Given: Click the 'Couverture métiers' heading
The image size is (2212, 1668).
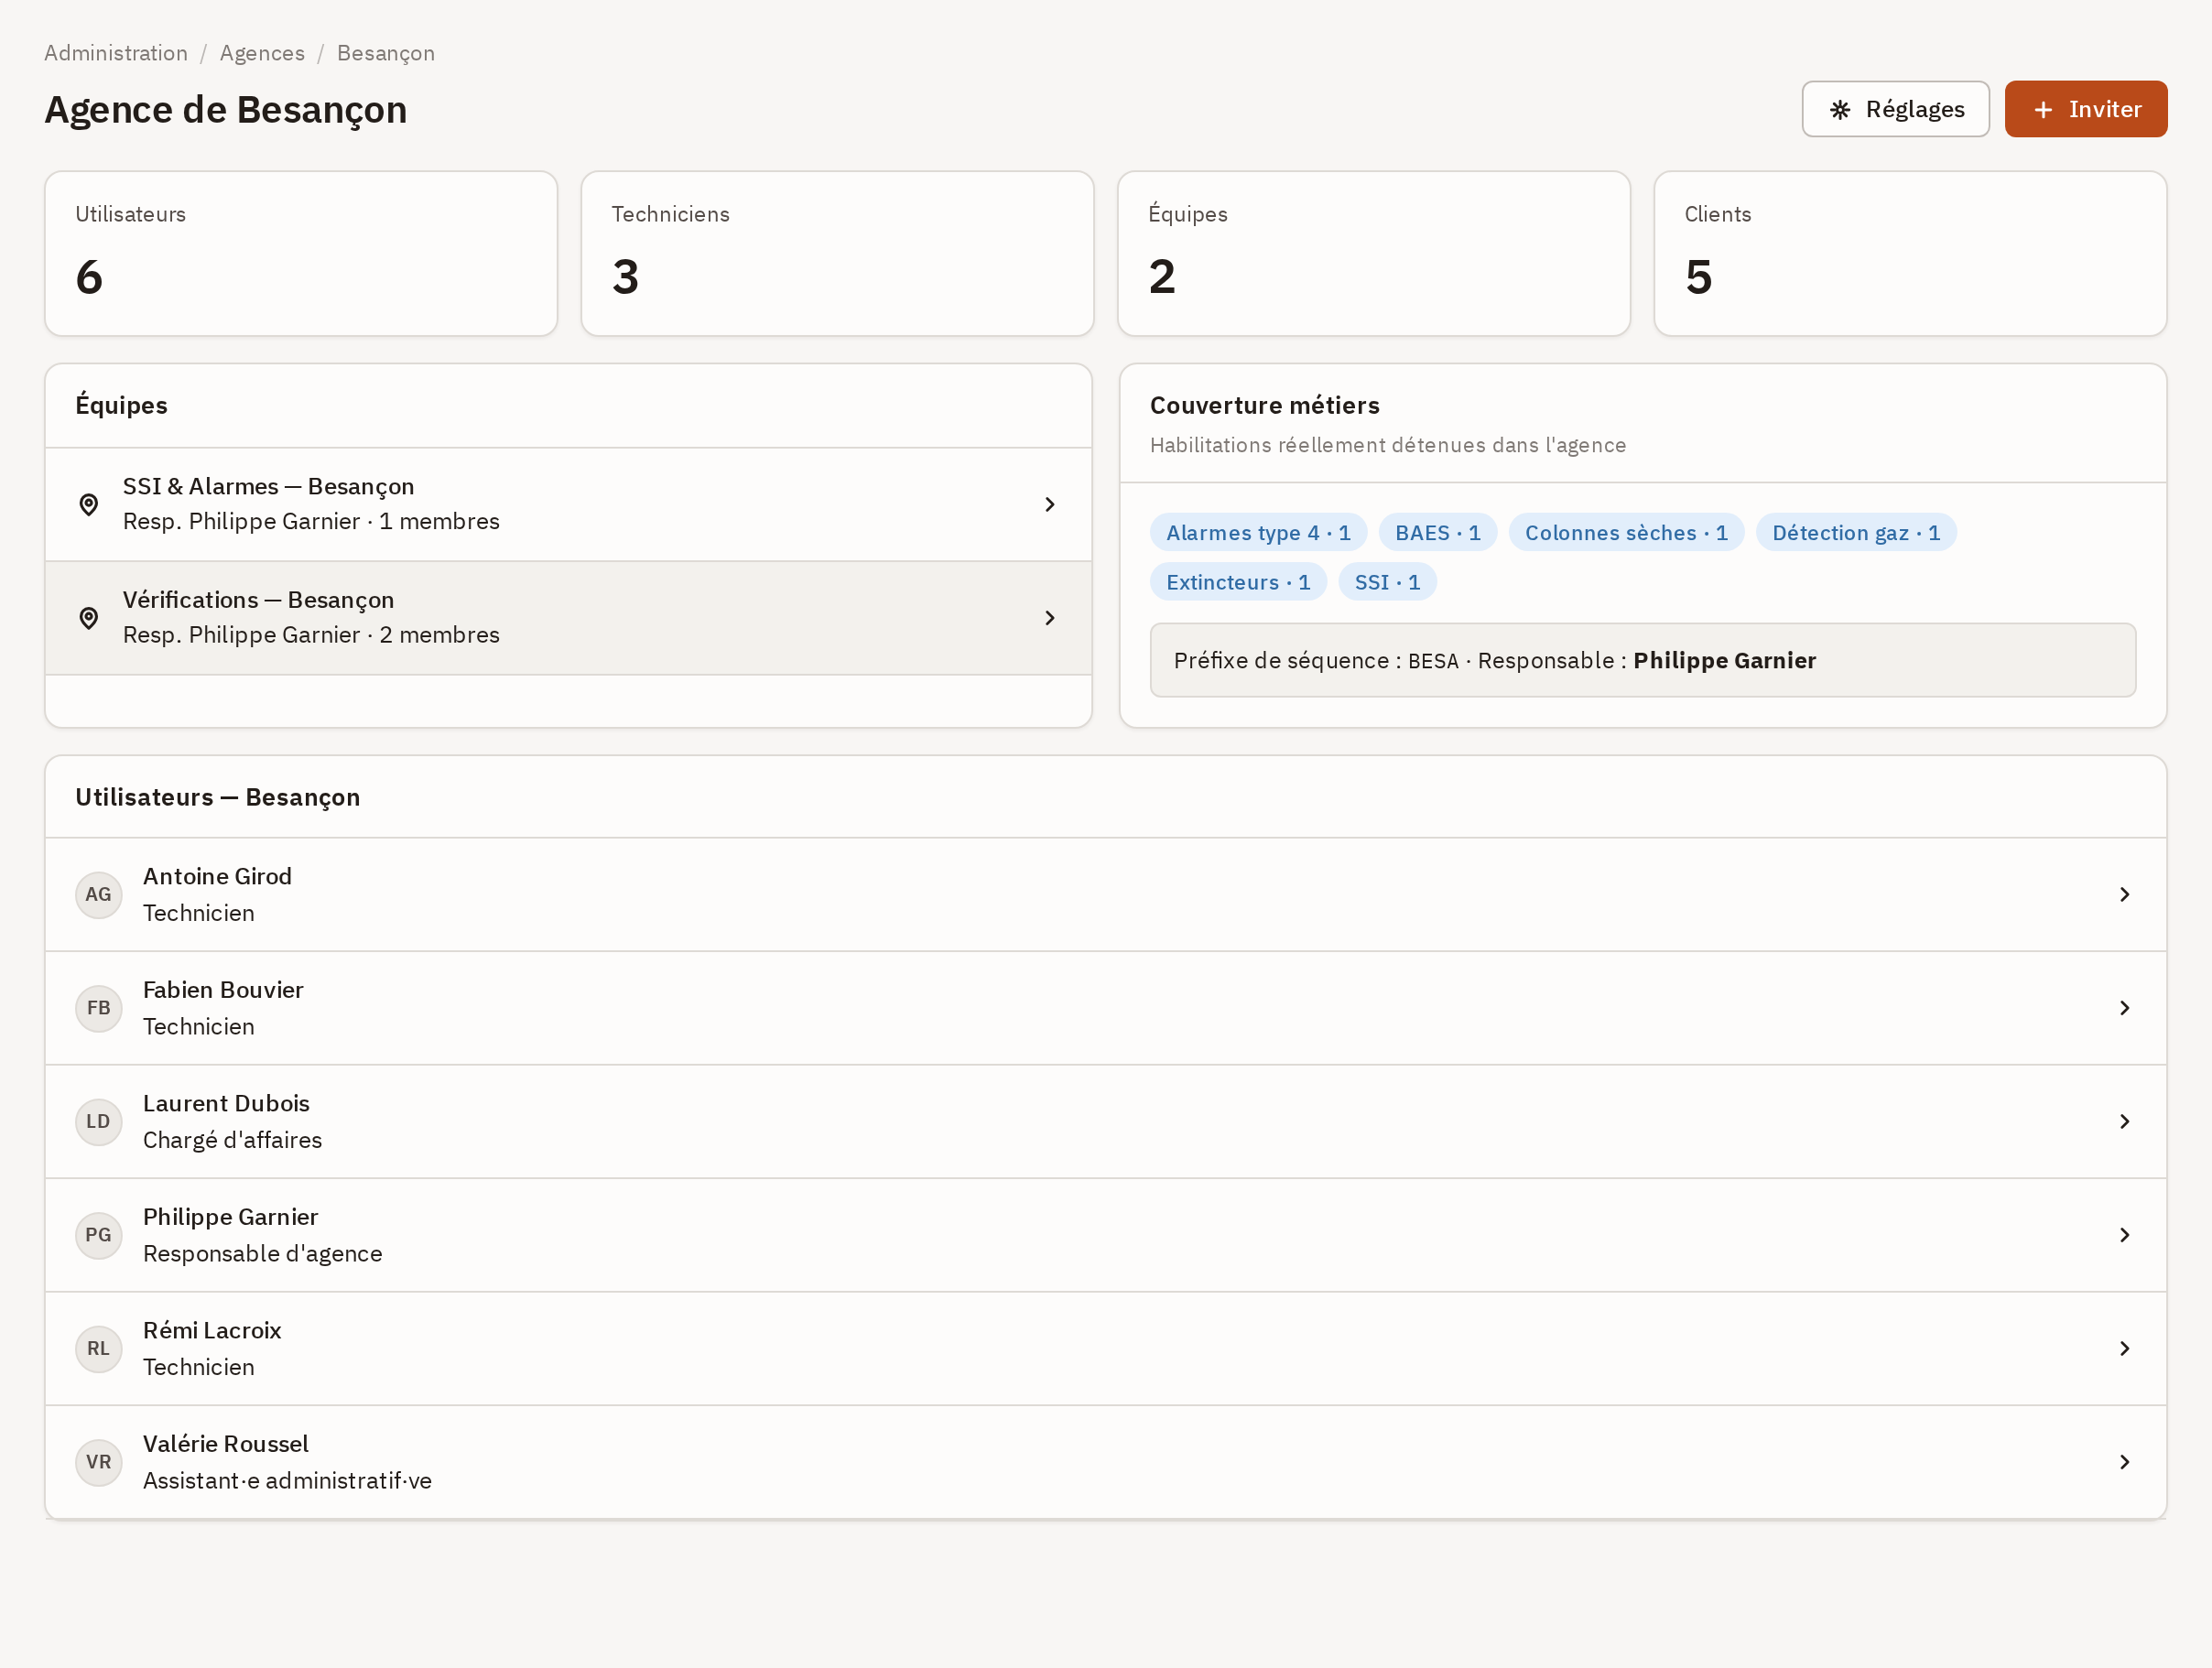Looking at the screenshot, I should coord(1264,406).
